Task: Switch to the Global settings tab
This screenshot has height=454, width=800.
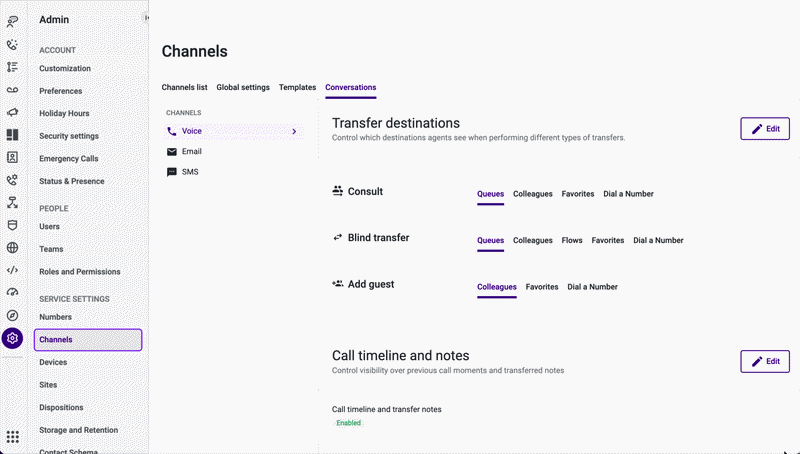Action: 243,87
